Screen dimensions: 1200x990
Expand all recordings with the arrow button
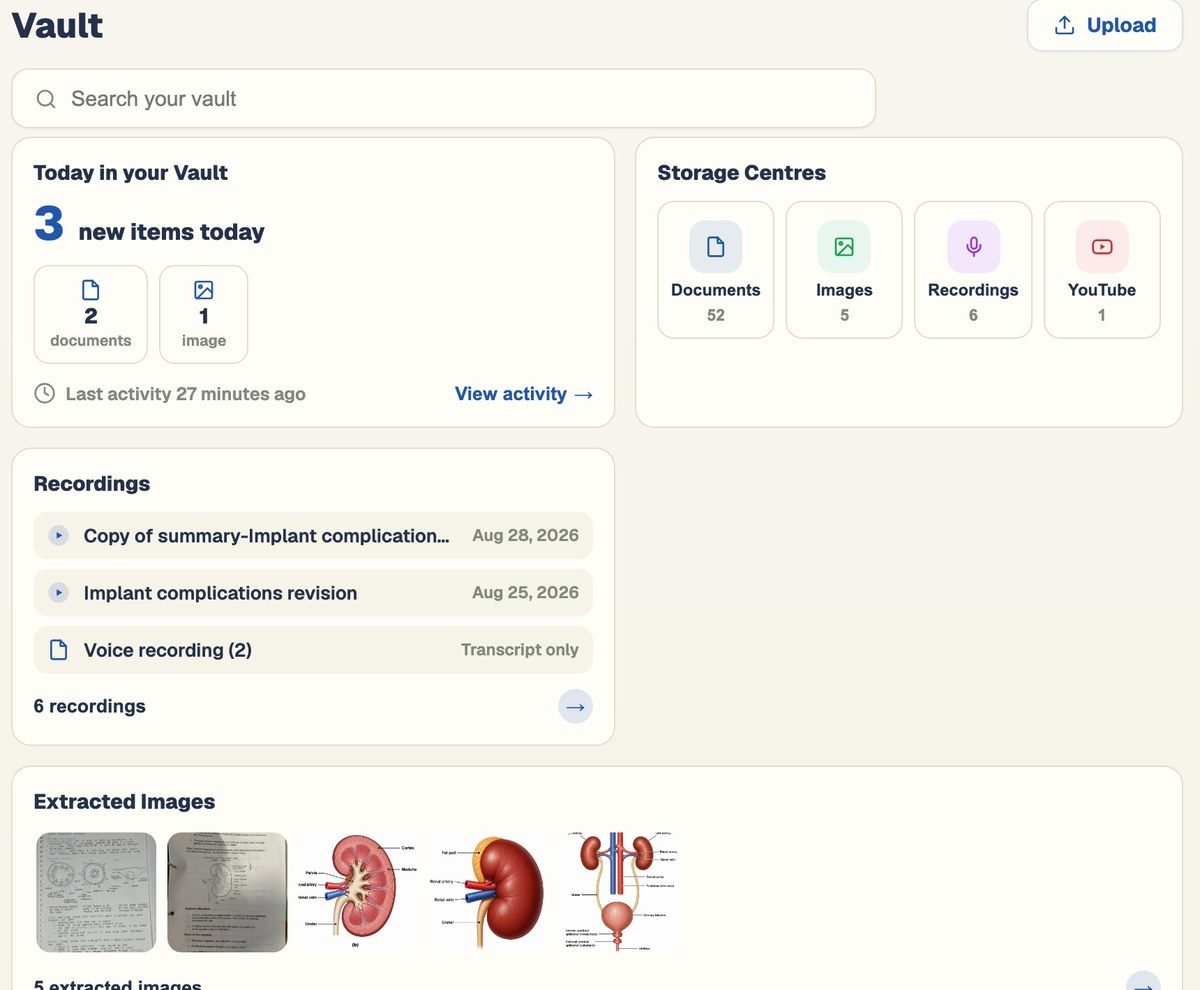click(x=575, y=707)
